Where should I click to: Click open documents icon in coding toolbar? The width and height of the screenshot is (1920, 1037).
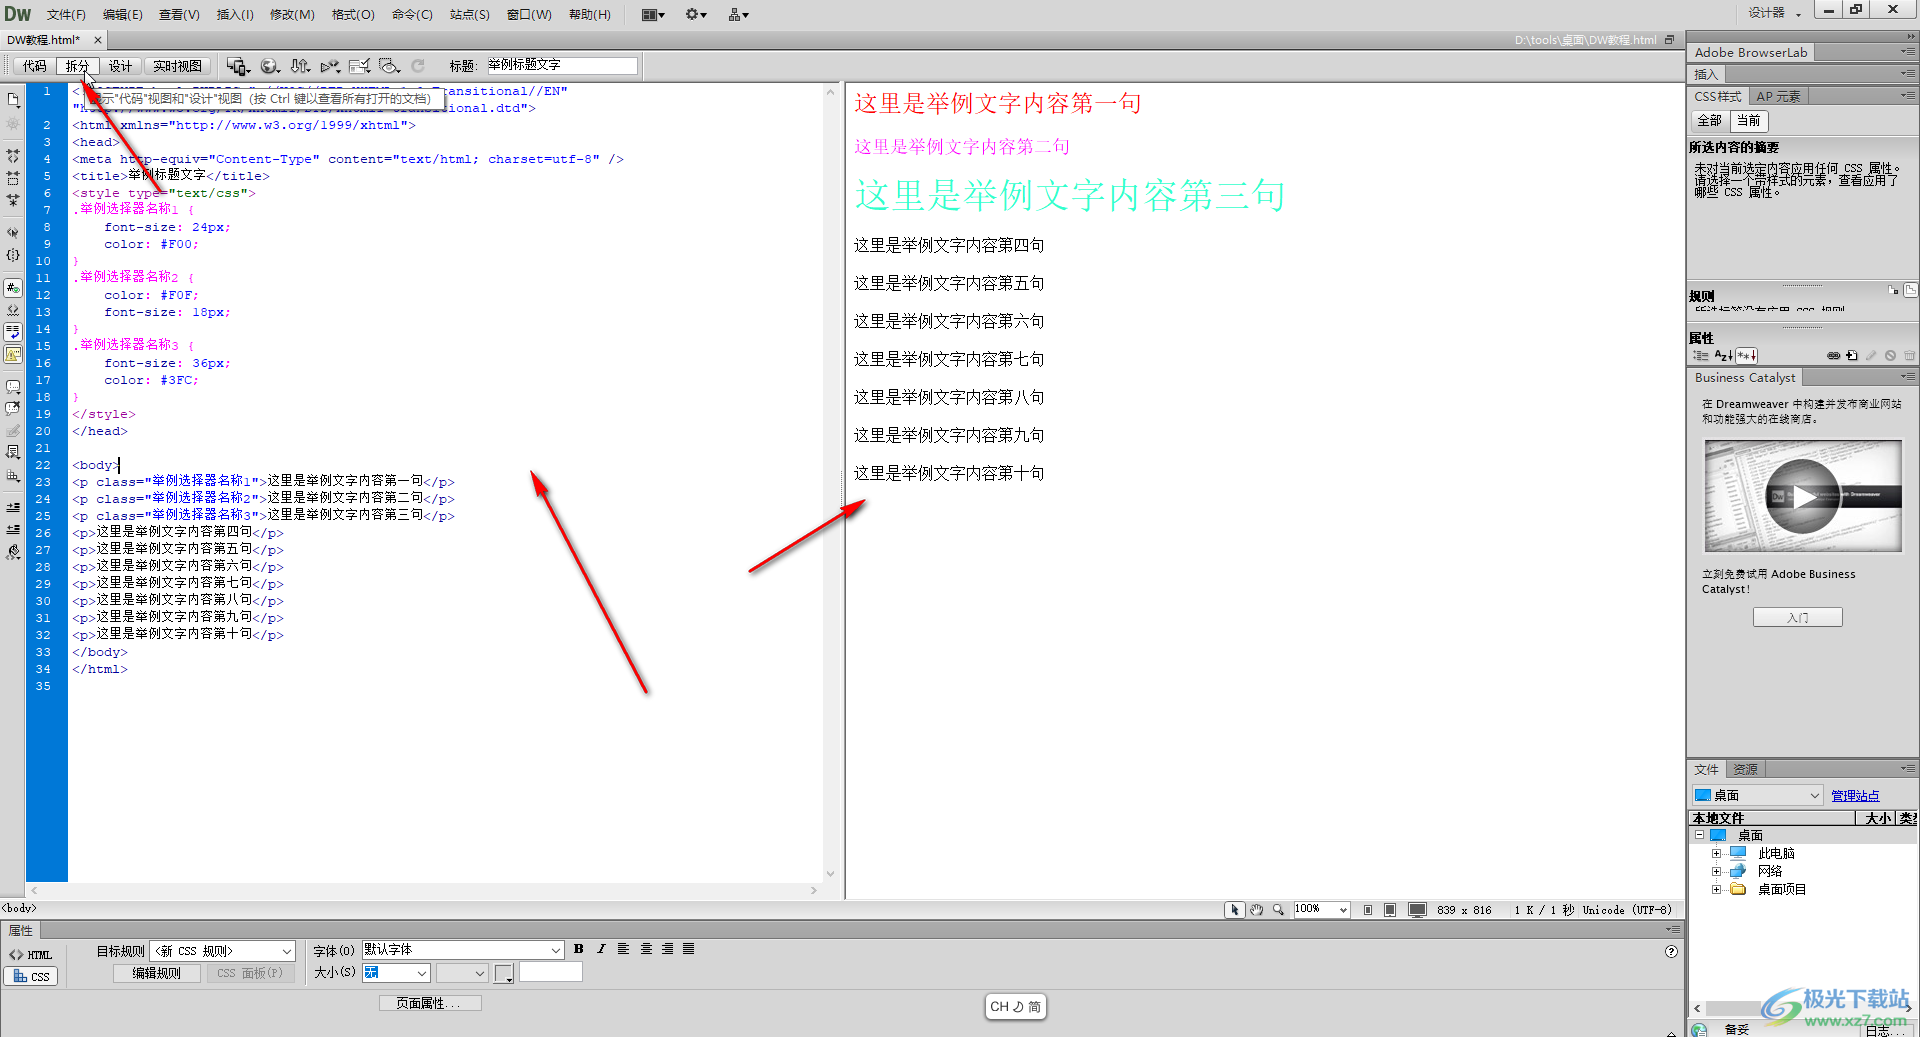13,100
